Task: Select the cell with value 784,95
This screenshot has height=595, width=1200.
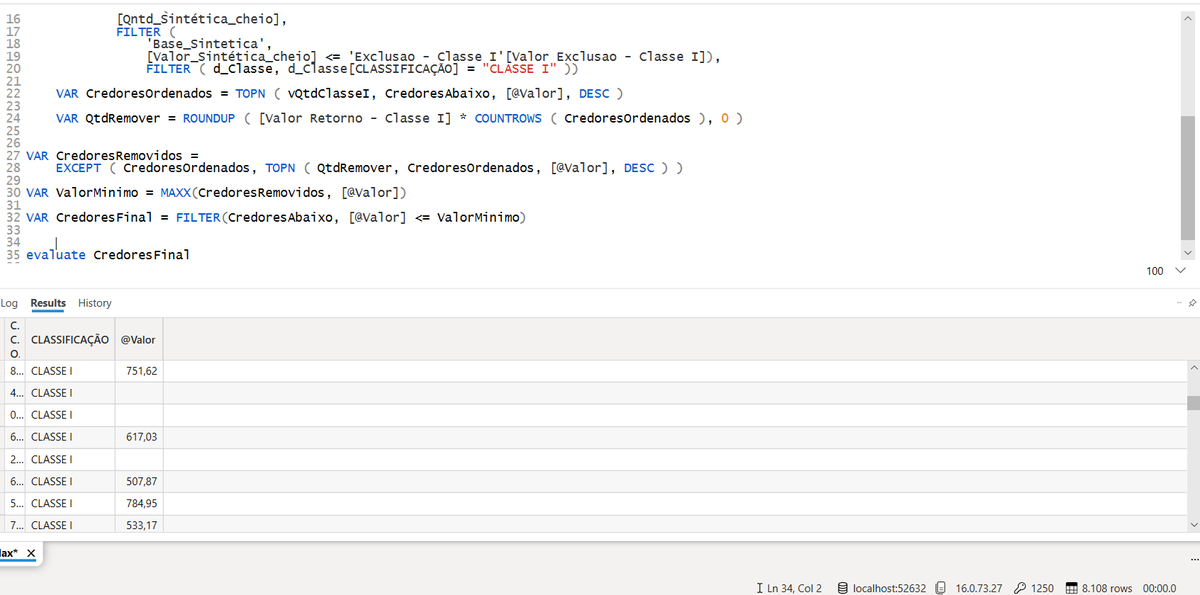Action: click(x=141, y=503)
